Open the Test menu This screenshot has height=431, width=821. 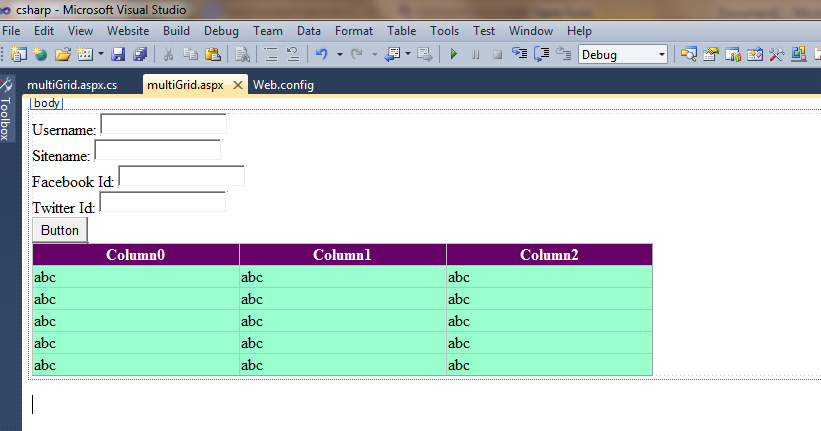tap(484, 31)
